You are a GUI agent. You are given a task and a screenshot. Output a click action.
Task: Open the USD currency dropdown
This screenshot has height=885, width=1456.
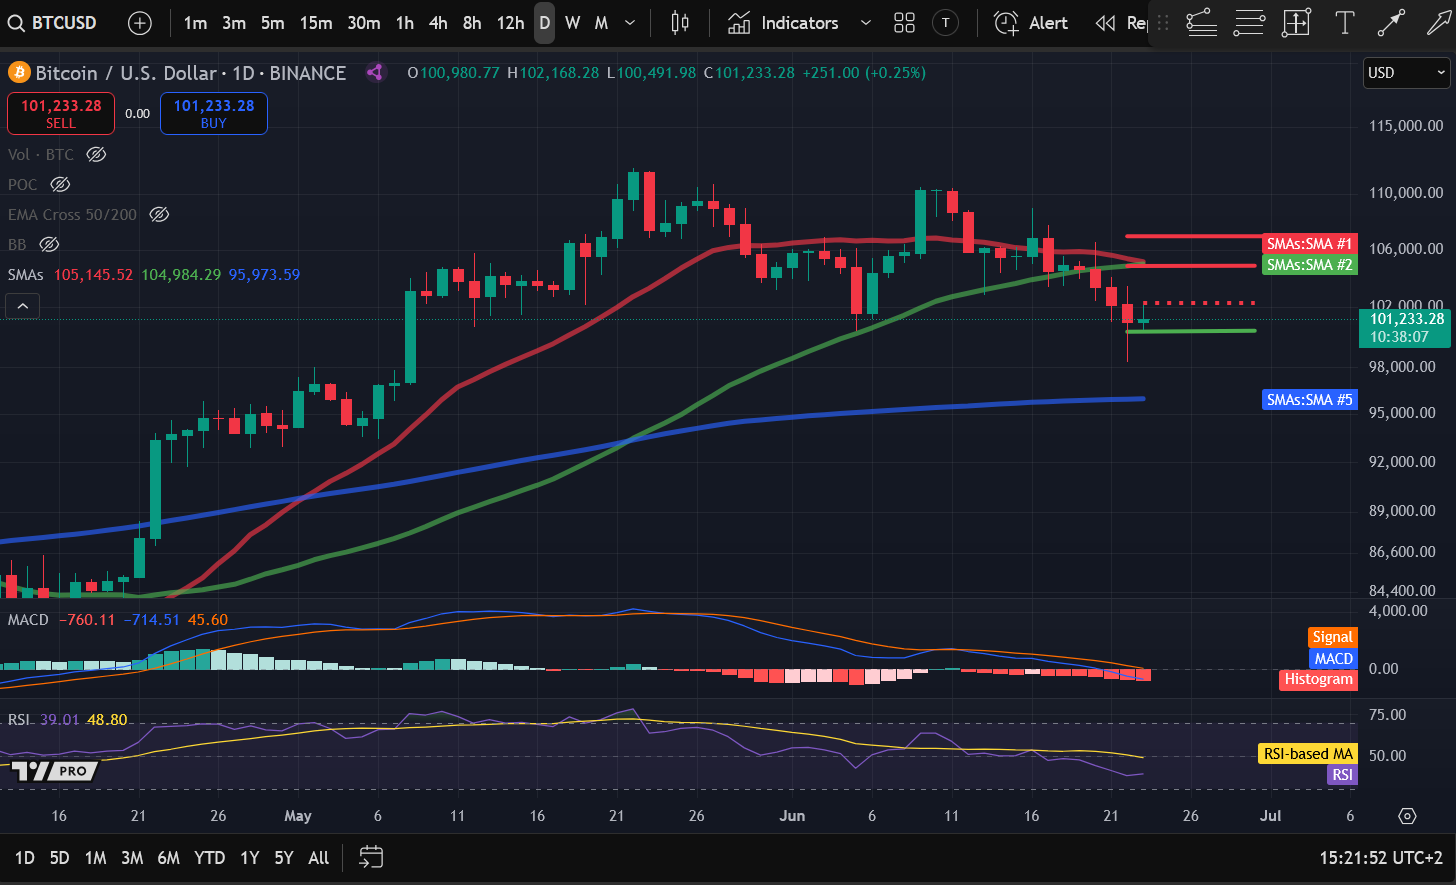coord(1406,72)
